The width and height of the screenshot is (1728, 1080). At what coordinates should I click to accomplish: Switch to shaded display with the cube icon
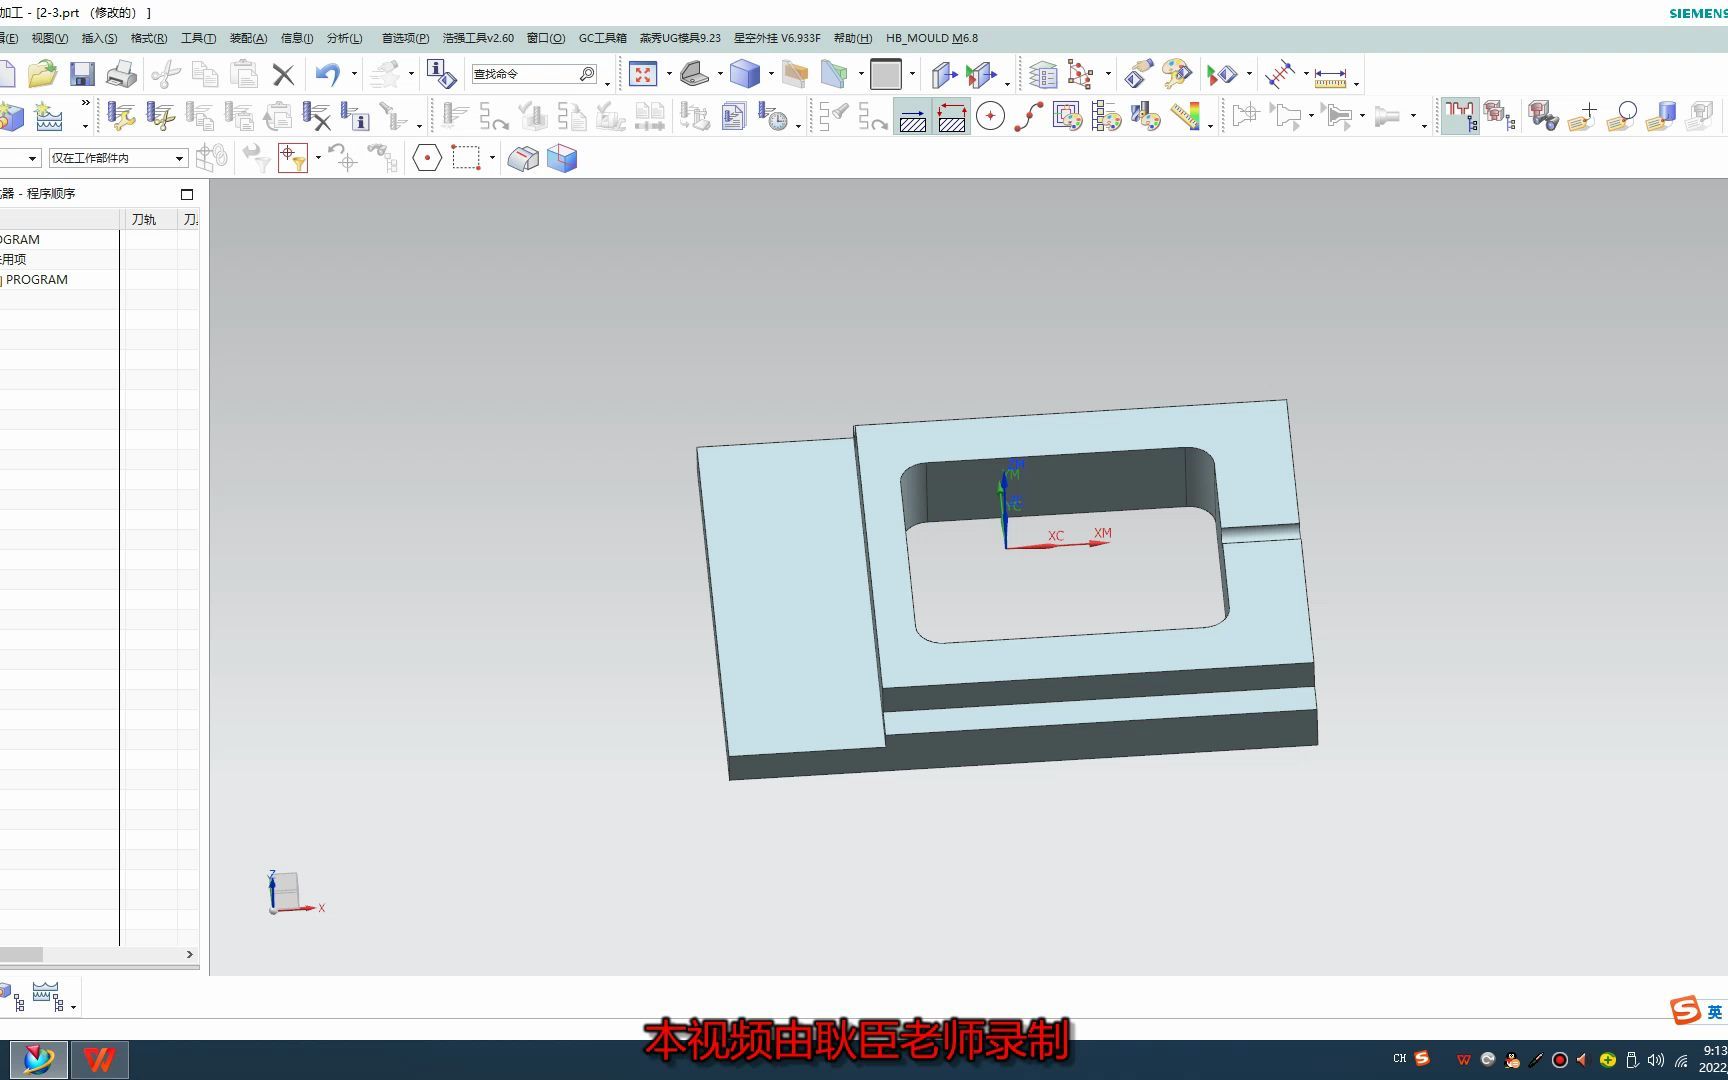(x=746, y=74)
